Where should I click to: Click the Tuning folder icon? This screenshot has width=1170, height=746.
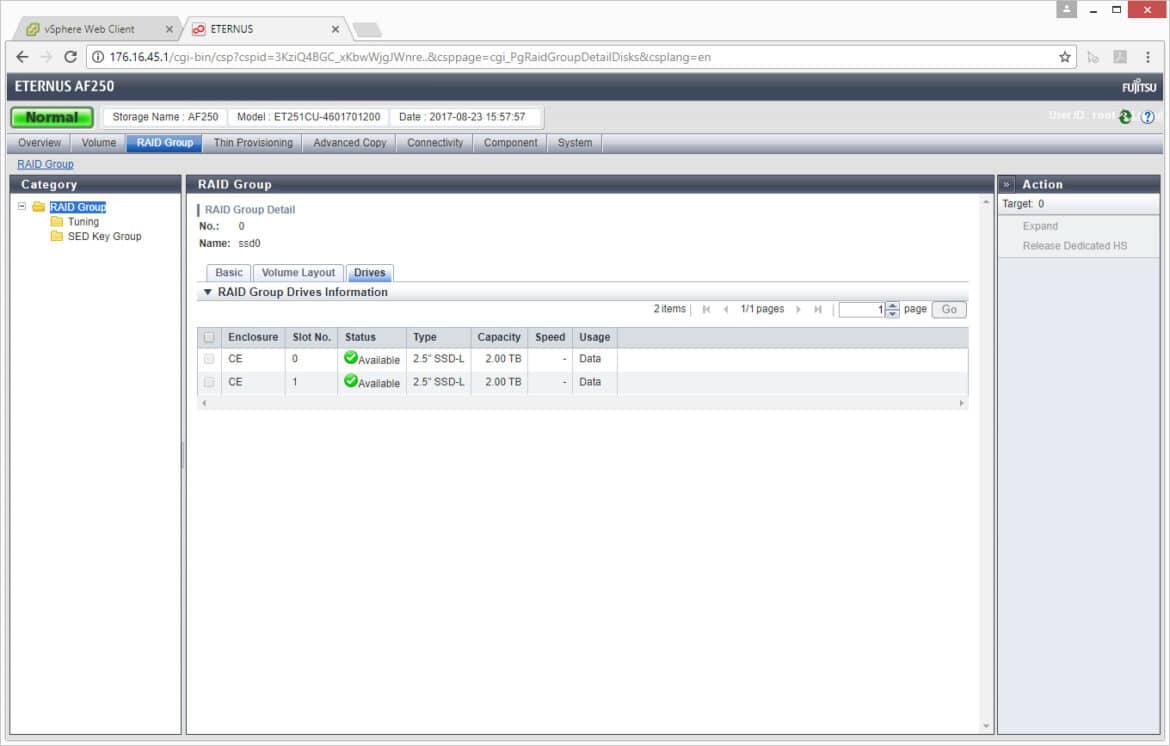point(57,222)
